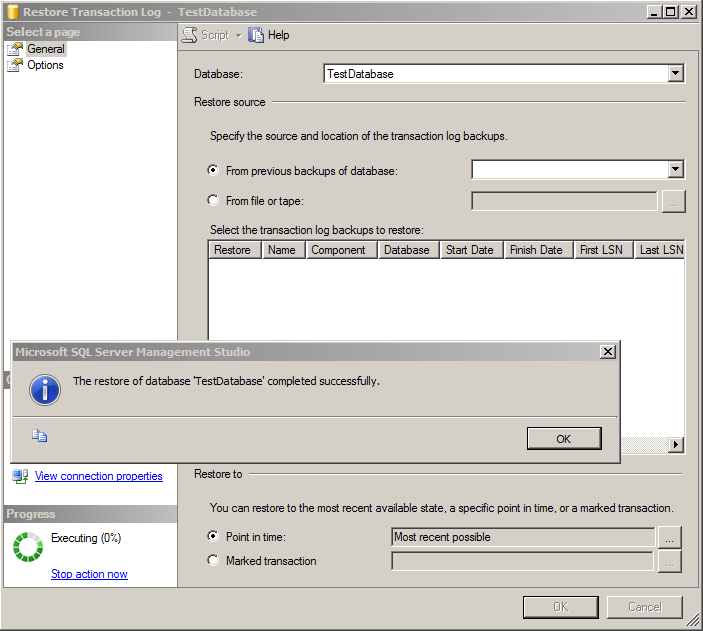The width and height of the screenshot is (703, 631).
Task: Click browse button for file or tape
Action: click(x=673, y=201)
